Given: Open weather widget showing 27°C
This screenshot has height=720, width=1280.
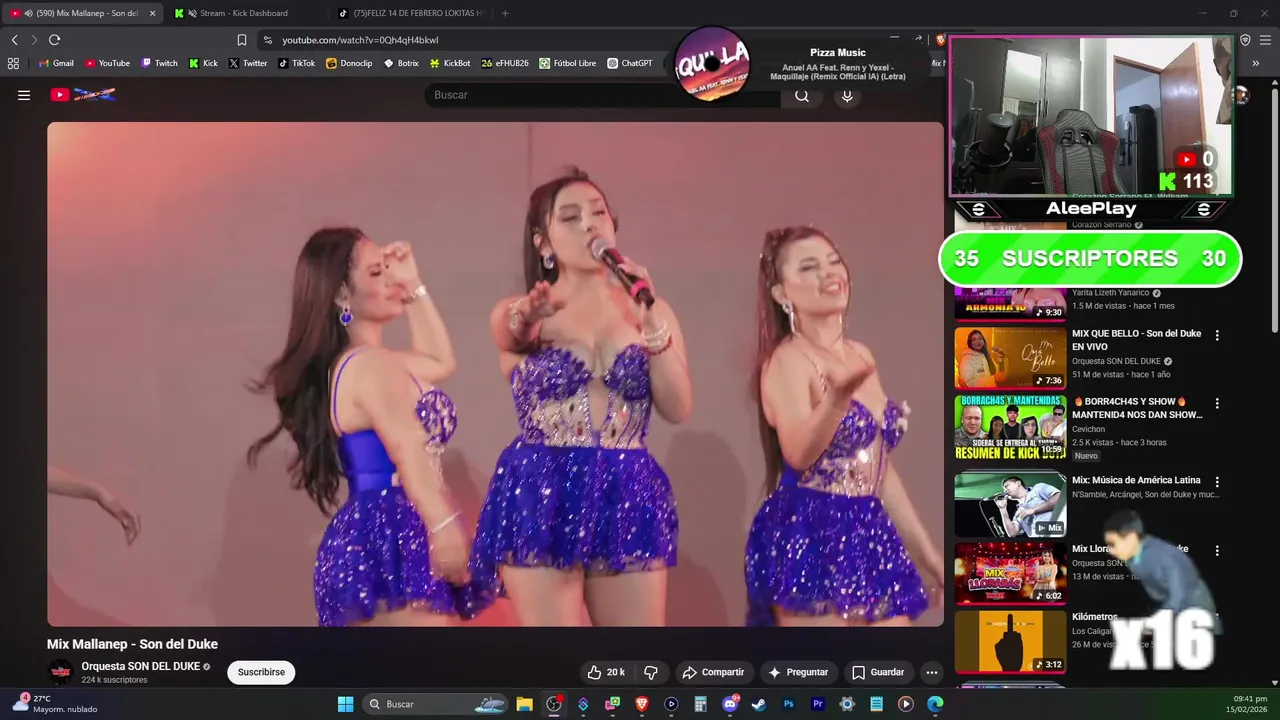Looking at the screenshot, I should pos(55,704).
